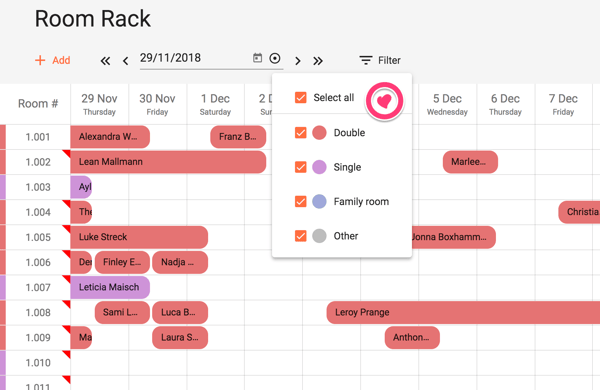This screenshot has height=390, width=600.
Task: Click red corner flag on room 1.007
Action: [x=67, y=279]
